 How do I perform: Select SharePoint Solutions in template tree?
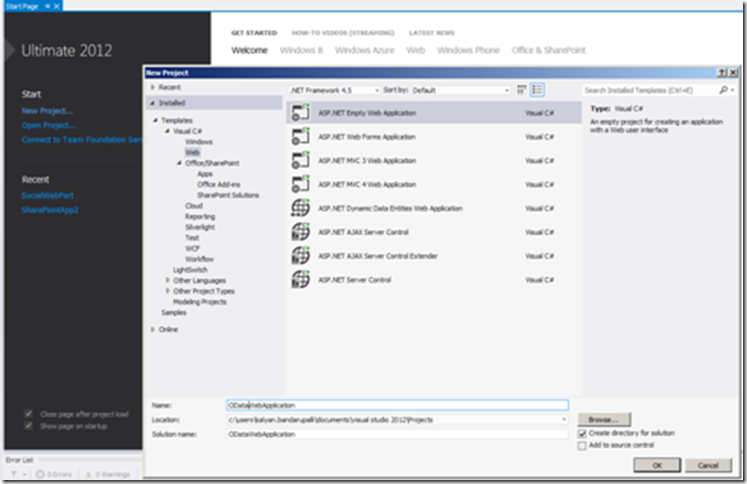point(228,195)
